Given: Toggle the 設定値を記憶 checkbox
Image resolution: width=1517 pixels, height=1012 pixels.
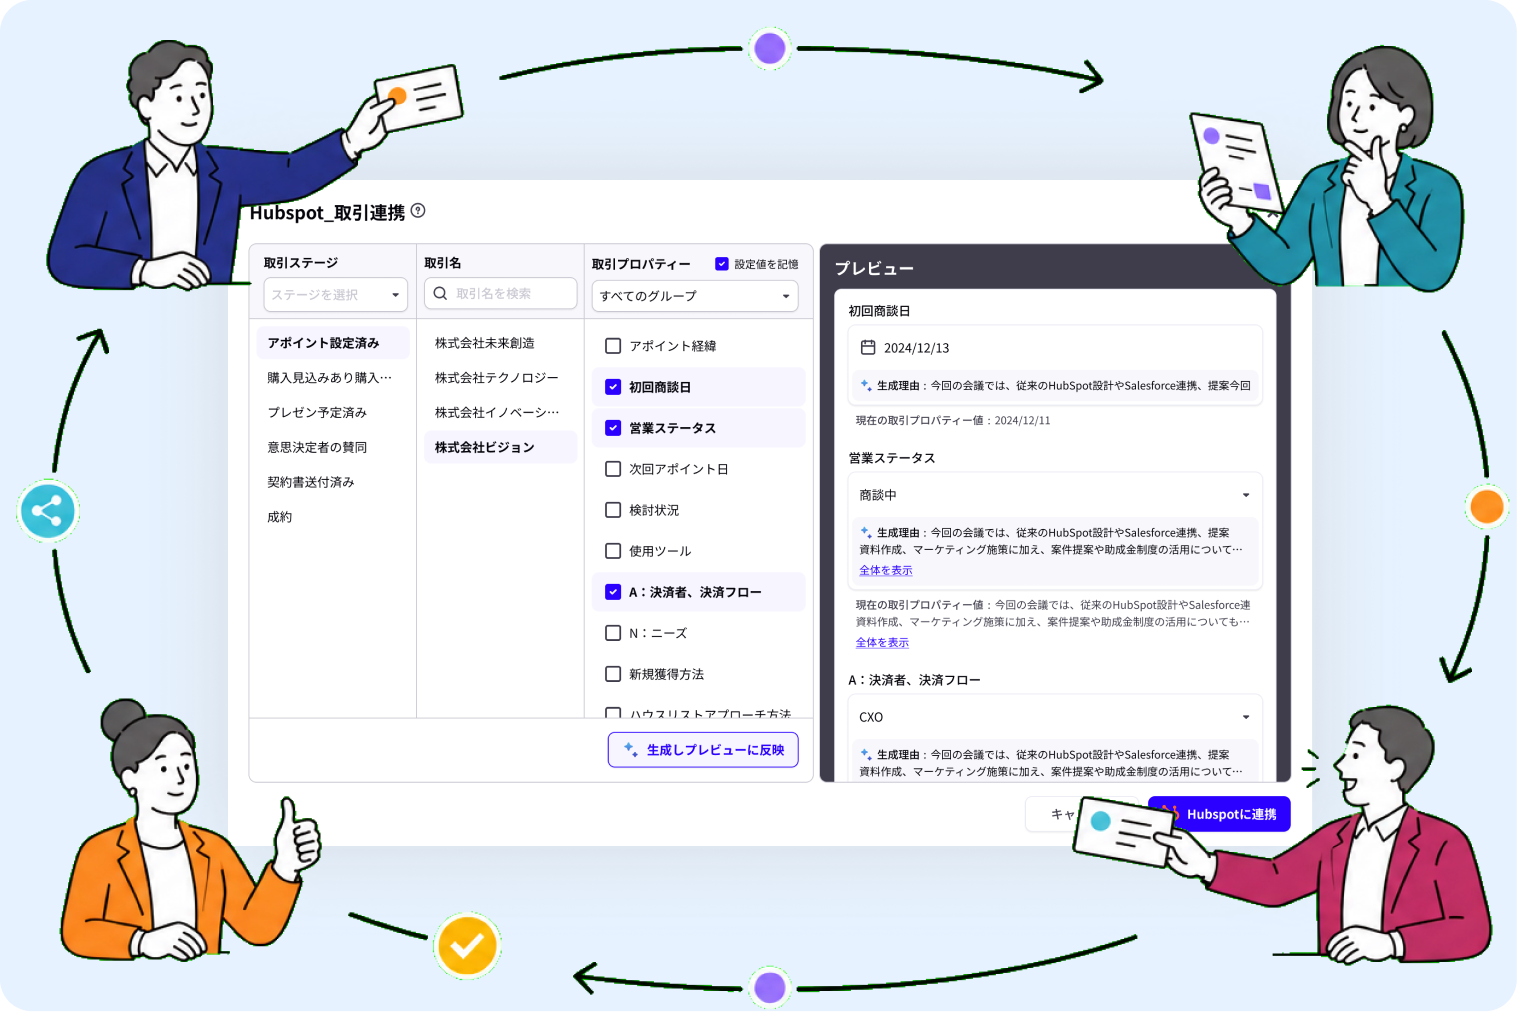Looking at the screenshot, I should 721,264.
